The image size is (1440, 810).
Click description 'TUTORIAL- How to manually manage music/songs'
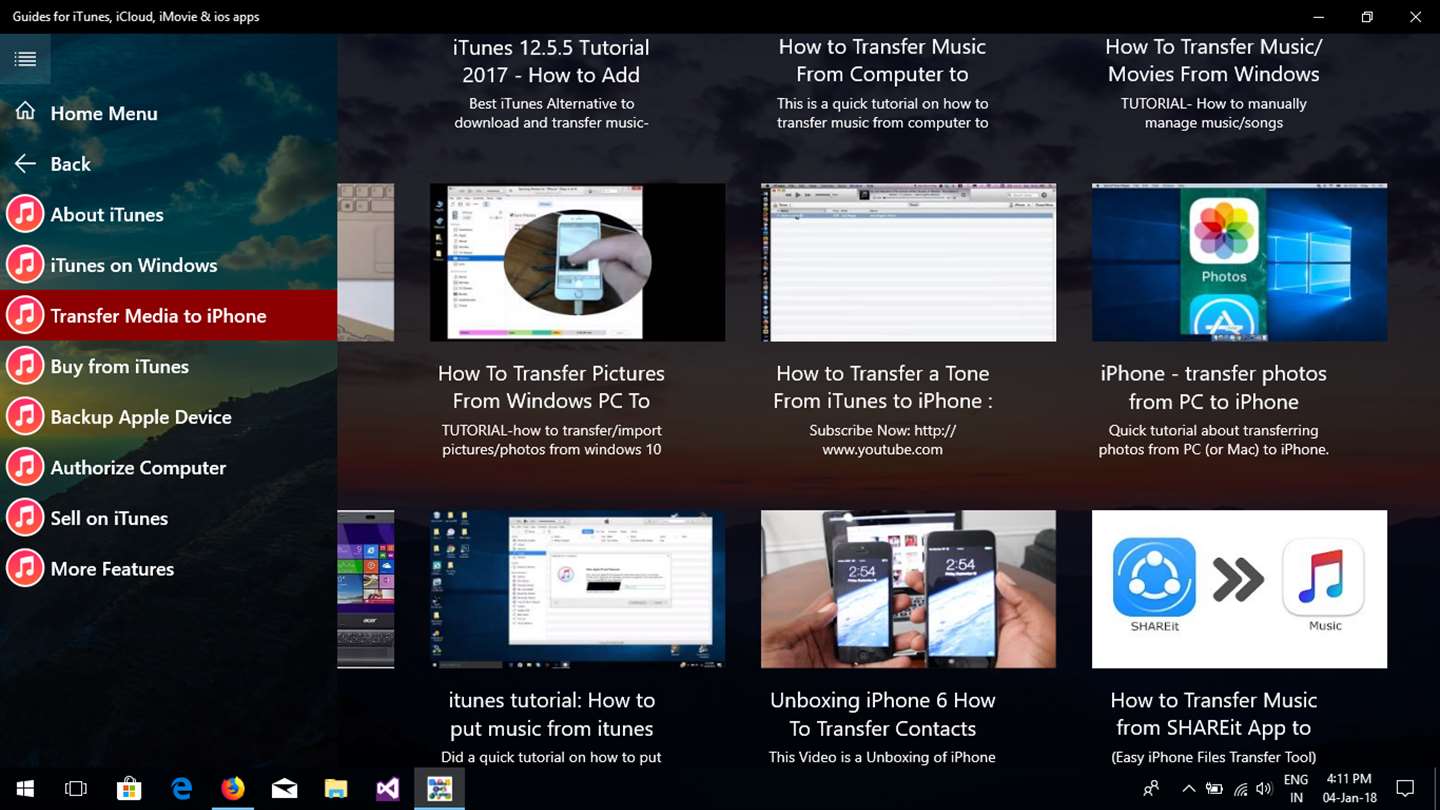tap(1213, 113)
